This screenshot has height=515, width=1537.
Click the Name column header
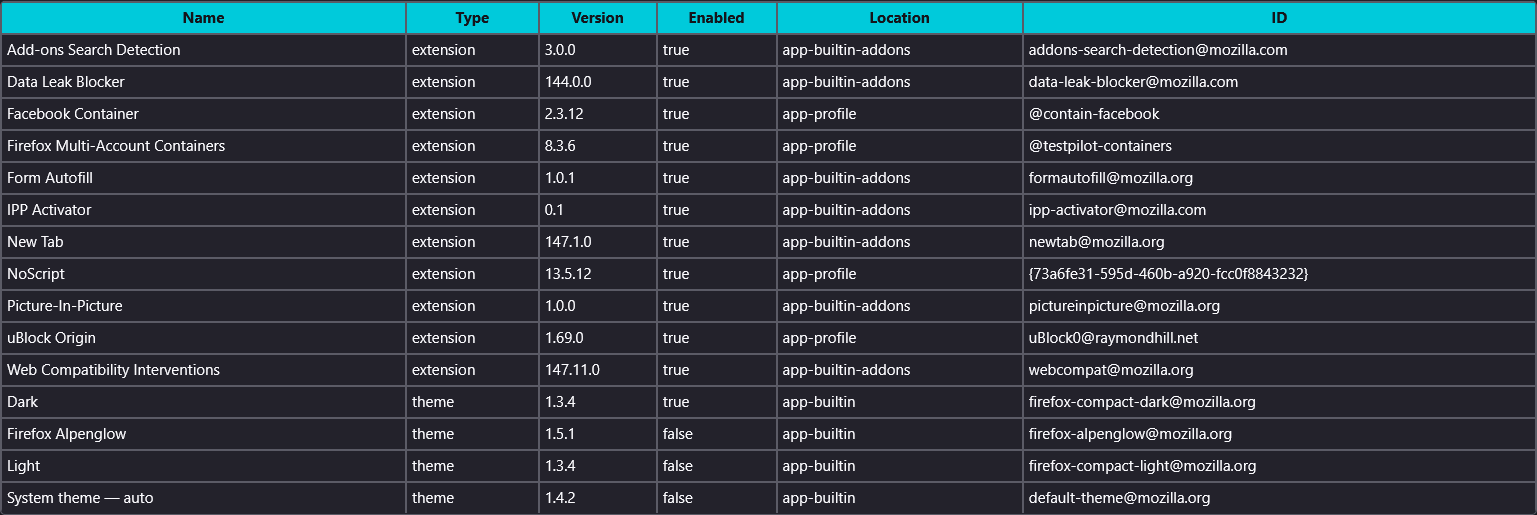204,18
